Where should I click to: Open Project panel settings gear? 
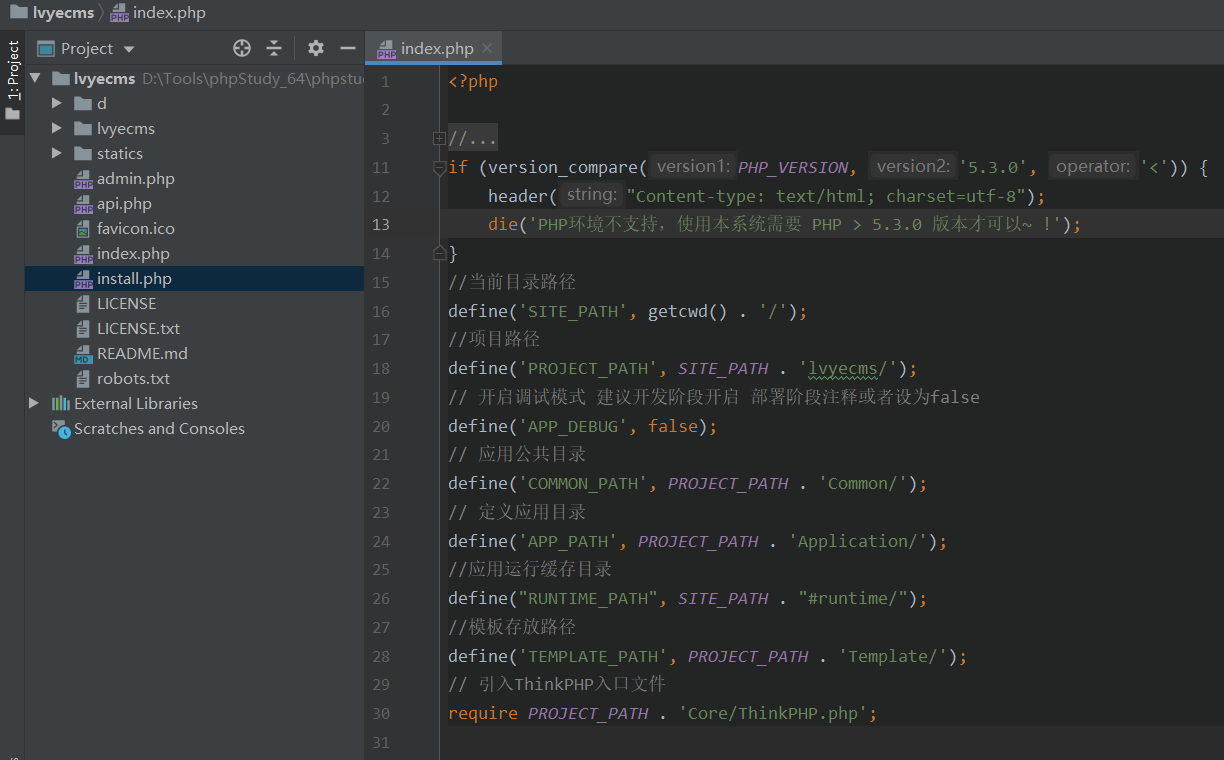point(316,48)
